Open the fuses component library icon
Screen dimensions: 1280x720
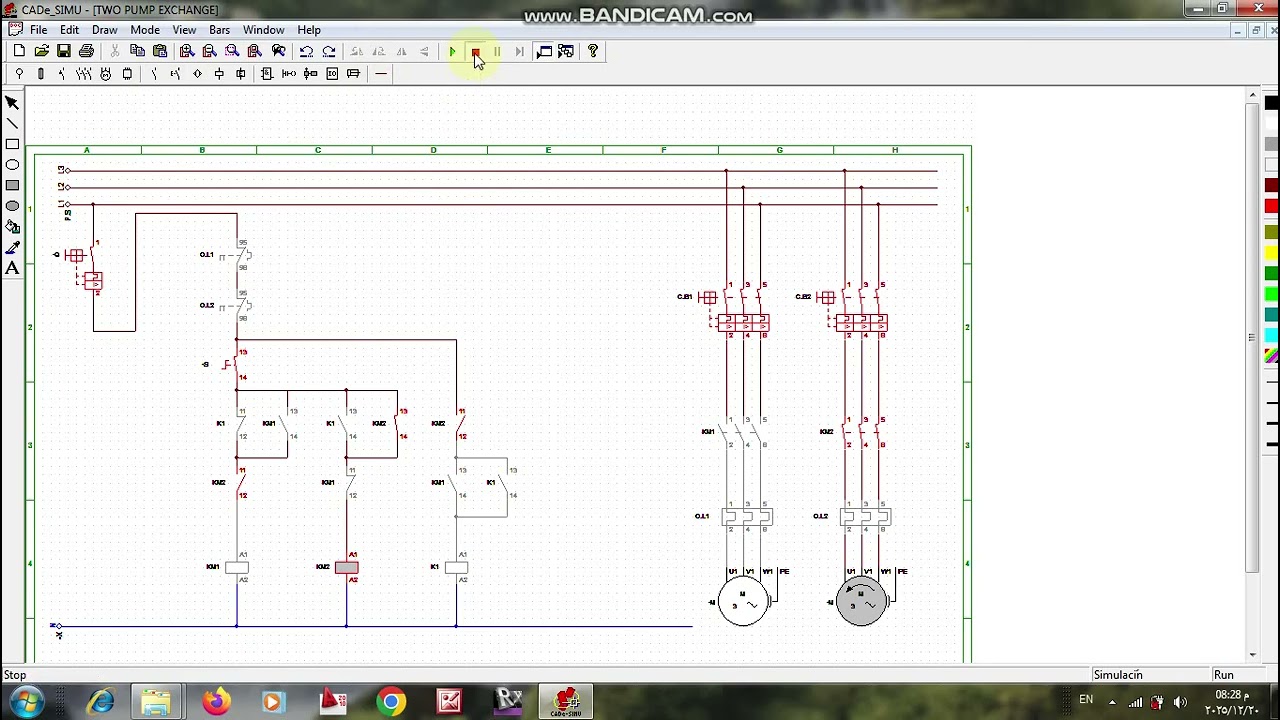pos(40,73)
